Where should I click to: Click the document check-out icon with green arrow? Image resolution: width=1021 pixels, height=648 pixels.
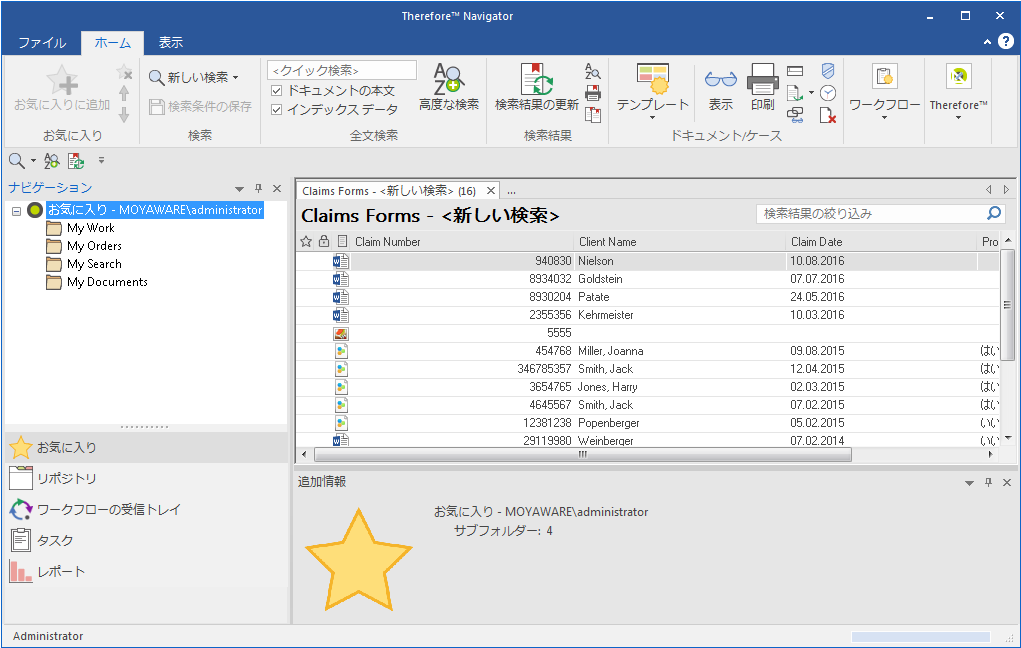click(795, 93)
